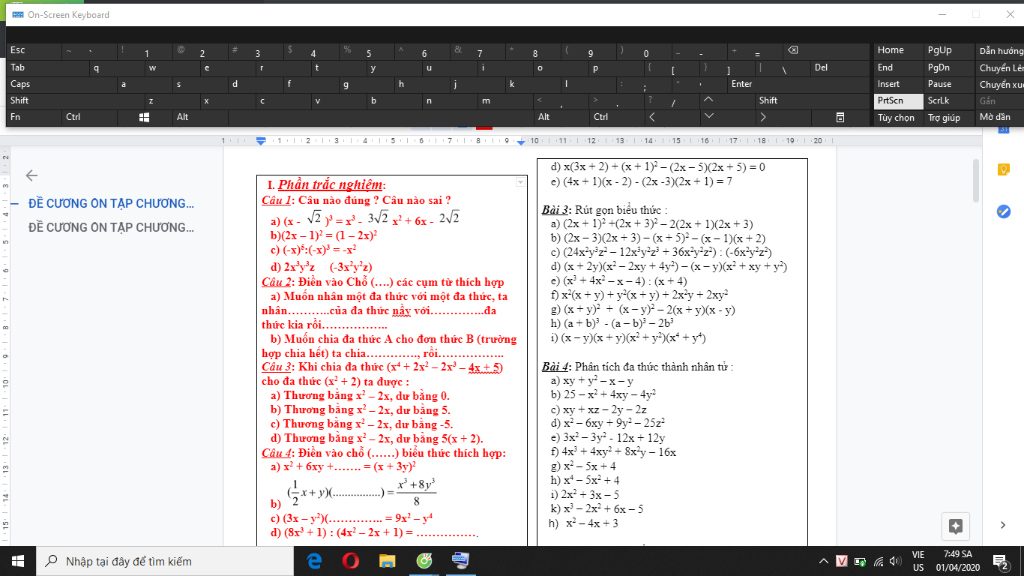Image resolution: width=1024 pixels, height=576 pixels.
Task: Click the PgDn key
Action: [x=948, y=68]
